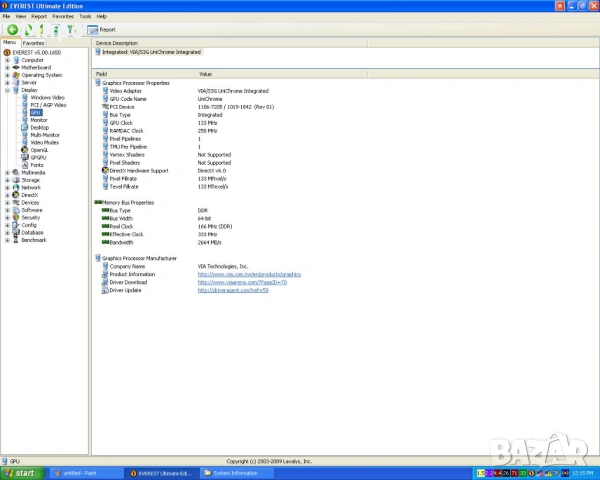Image resolution: width=600 pixels, height=480 pixels.
Task: Click the Device Description column header
Action: 230,43
